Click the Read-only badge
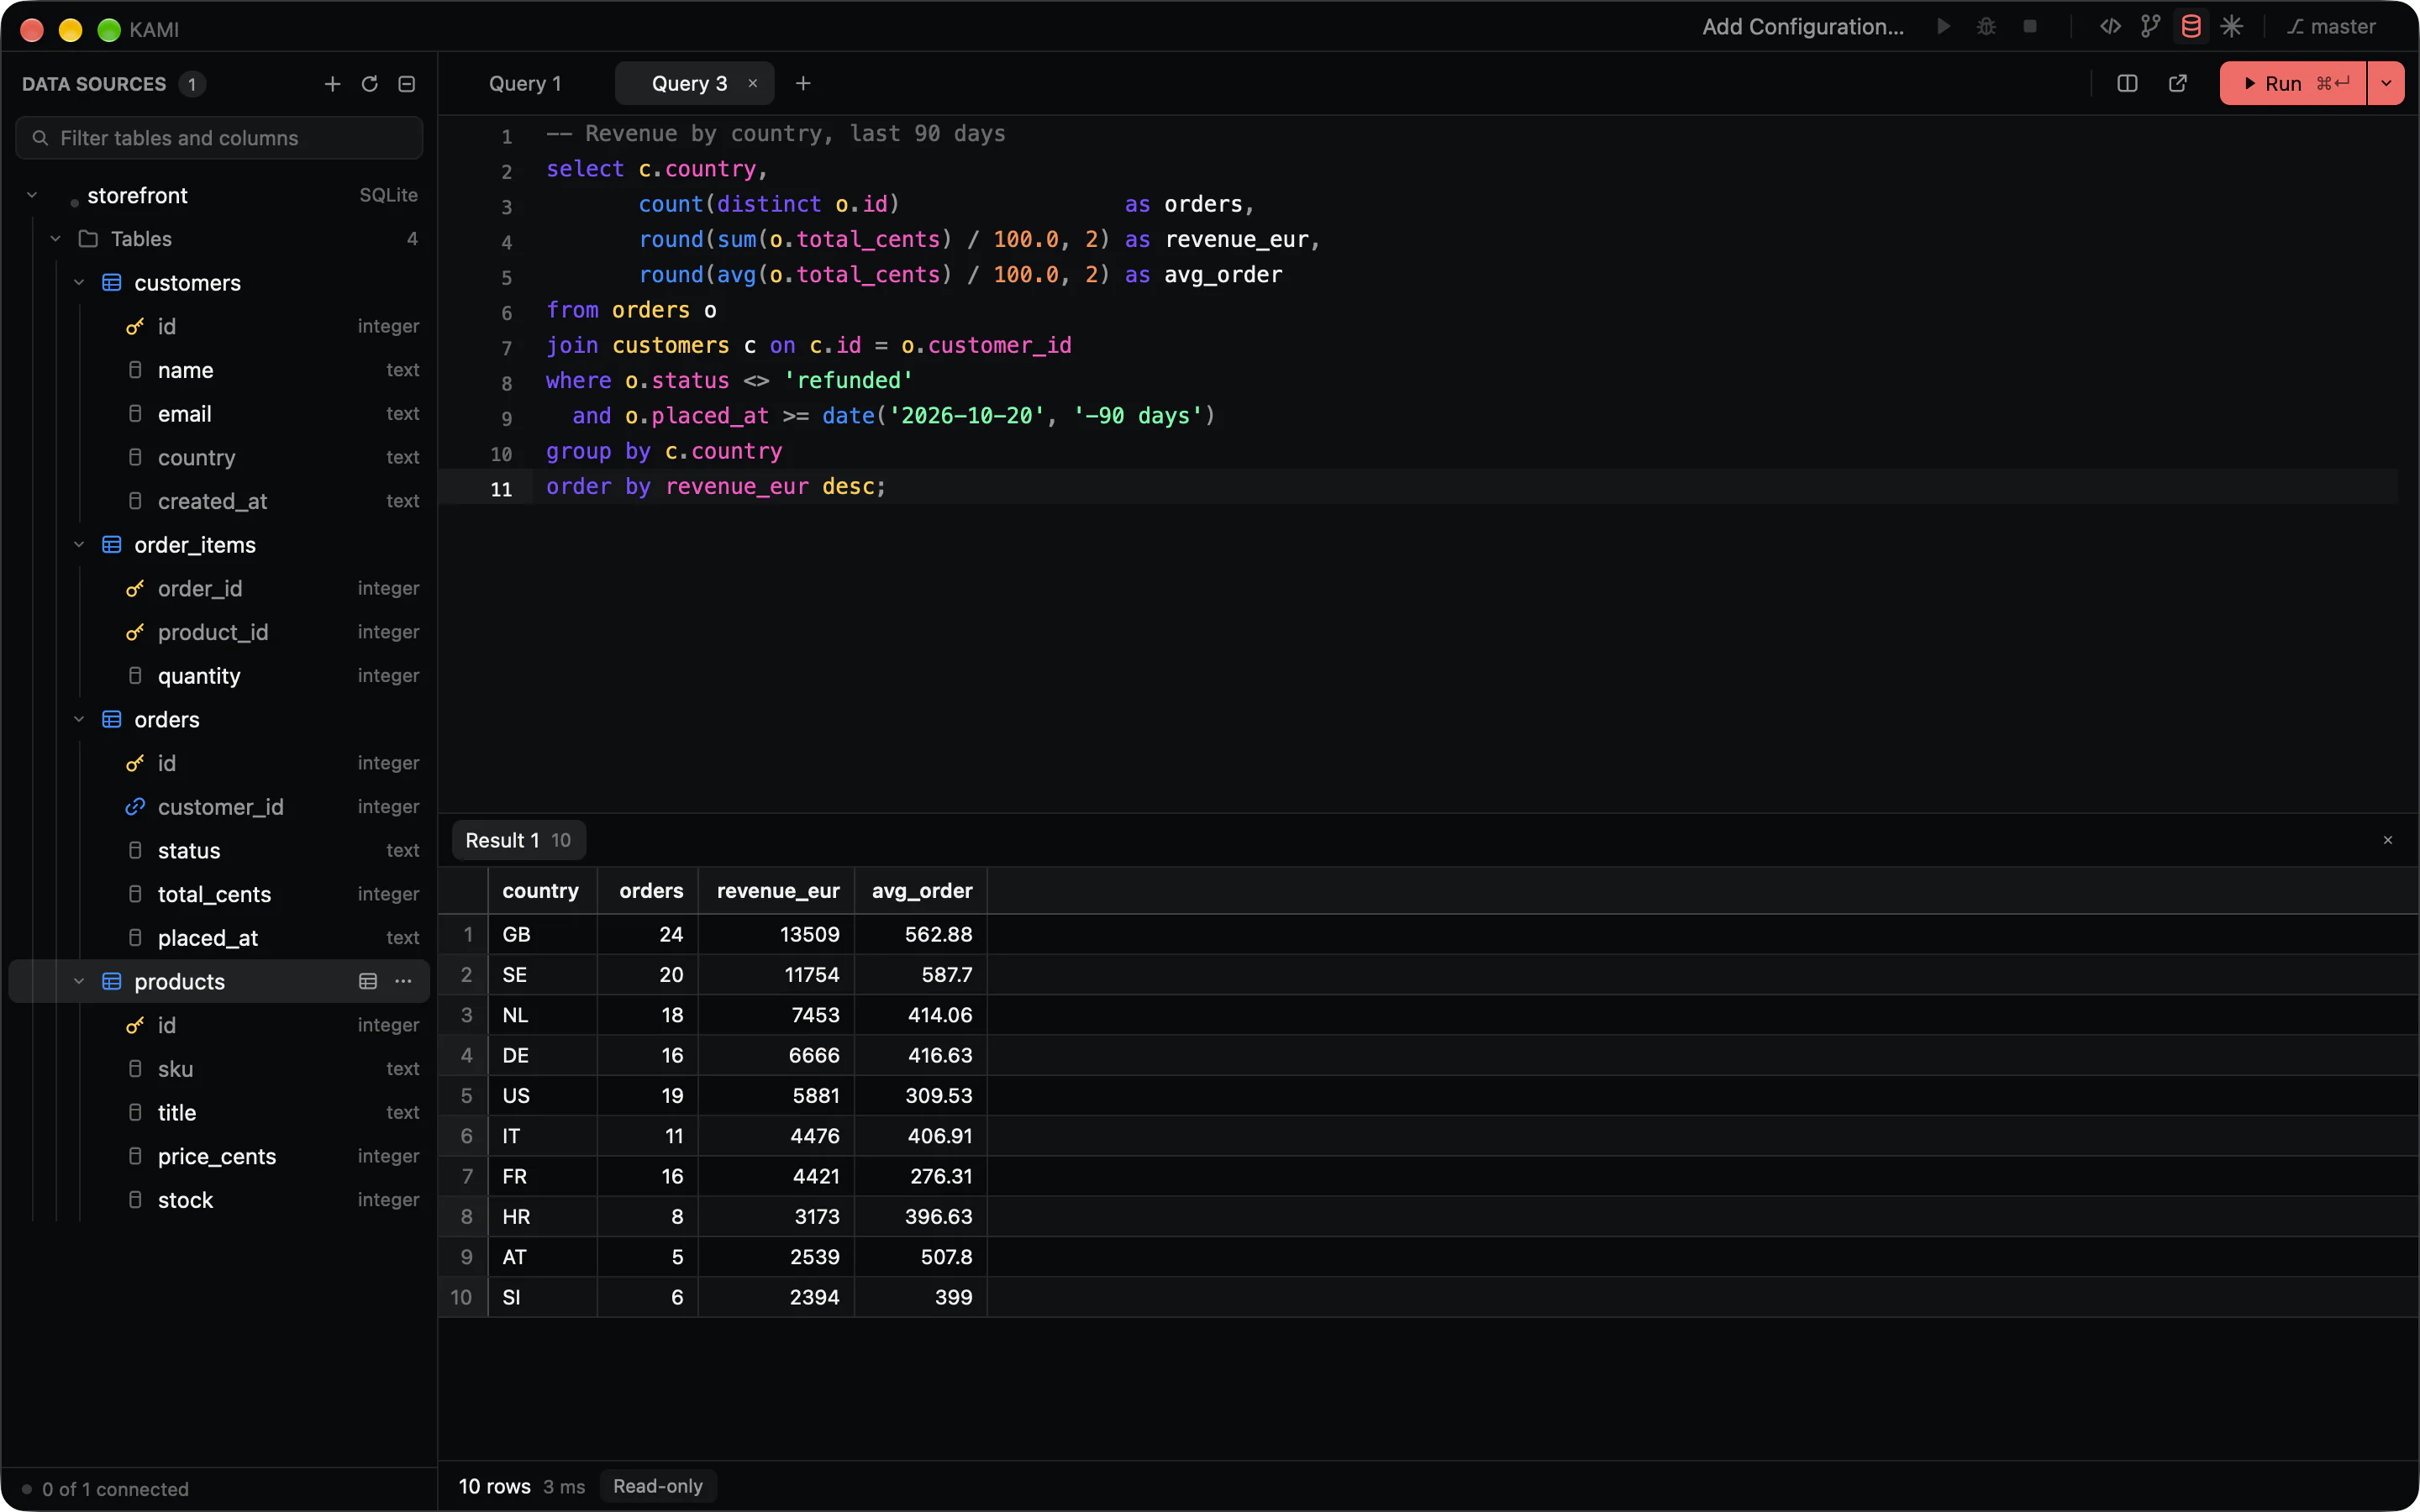2420x1512 pixels. (x=658, y=1486)
